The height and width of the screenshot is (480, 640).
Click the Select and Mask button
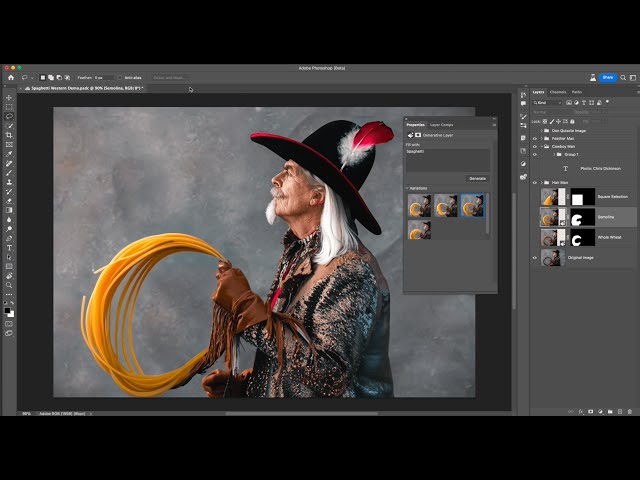point(169,78)
